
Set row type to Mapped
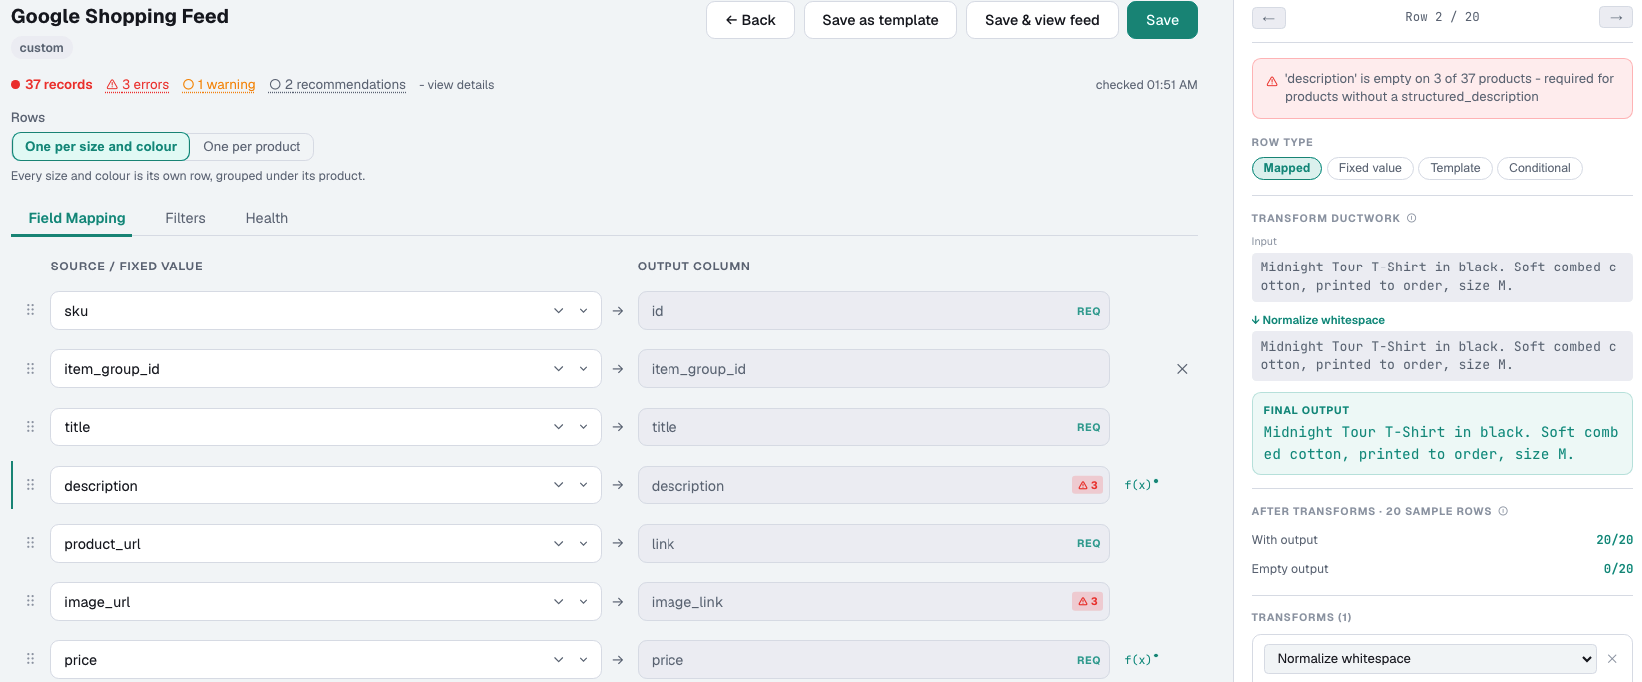coord(1286,168)
